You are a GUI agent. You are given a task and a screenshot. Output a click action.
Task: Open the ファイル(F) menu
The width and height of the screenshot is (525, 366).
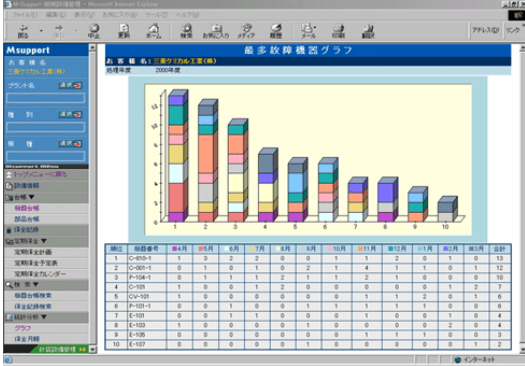[24, 15]
